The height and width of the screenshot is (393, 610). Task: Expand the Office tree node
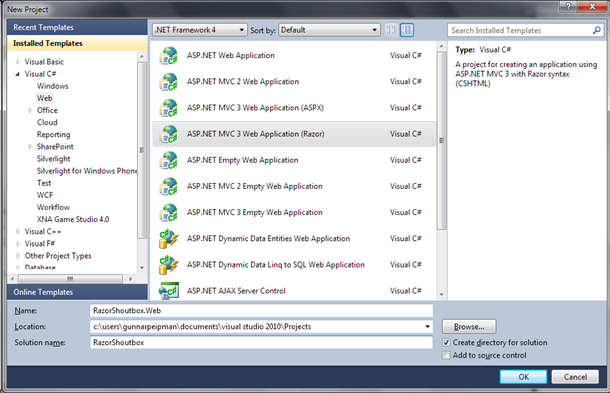click(x=30, y=111)
